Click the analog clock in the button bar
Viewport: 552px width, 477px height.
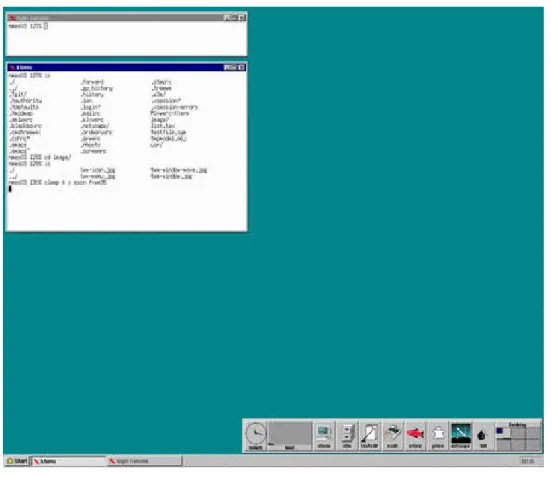point(256,435)
